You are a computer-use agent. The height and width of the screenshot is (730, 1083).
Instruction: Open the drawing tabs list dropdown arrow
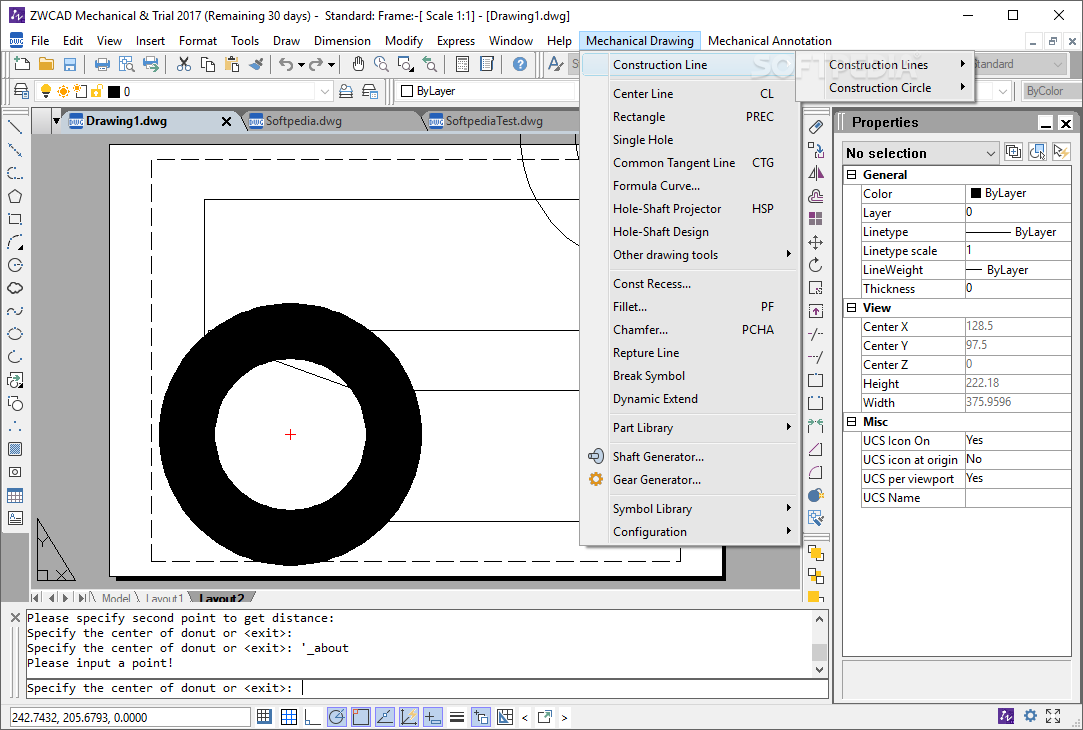point(57,121)
